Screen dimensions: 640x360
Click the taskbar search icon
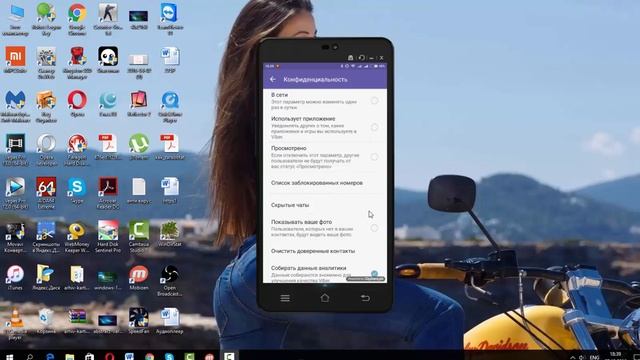[x=30, y=356]
